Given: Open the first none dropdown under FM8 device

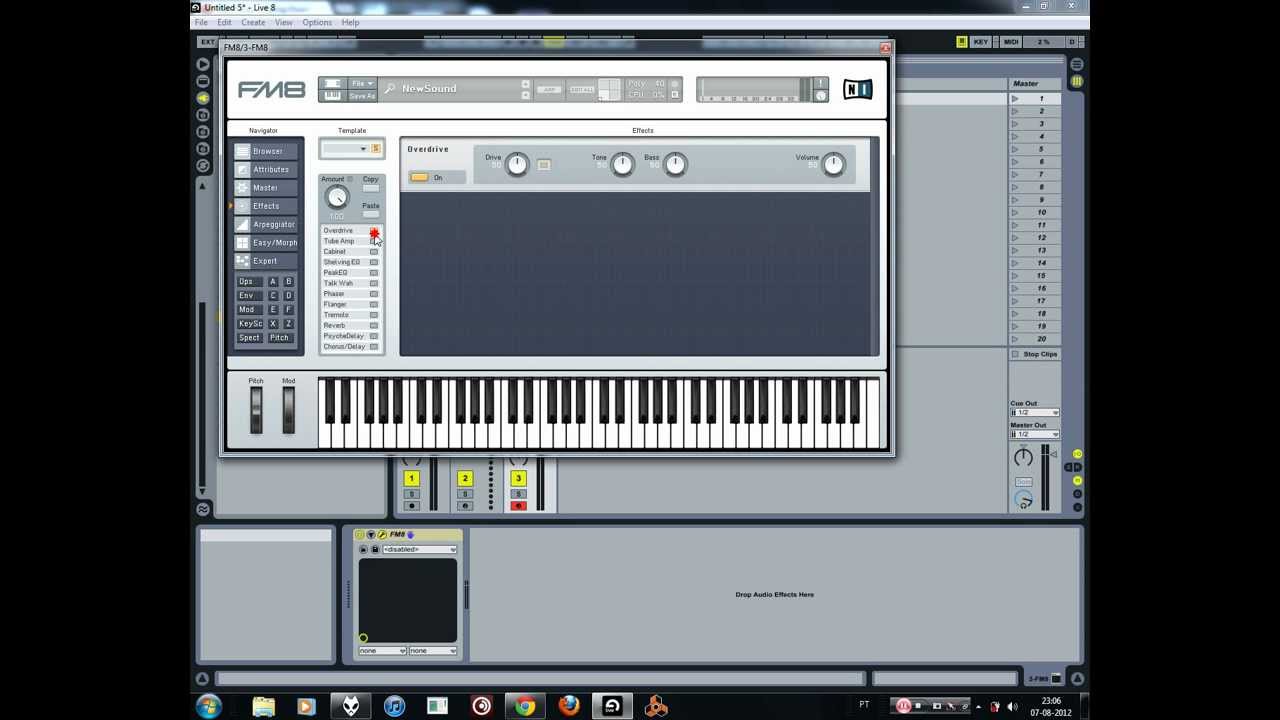Looking at the screenshot, I should coord(382,651).
